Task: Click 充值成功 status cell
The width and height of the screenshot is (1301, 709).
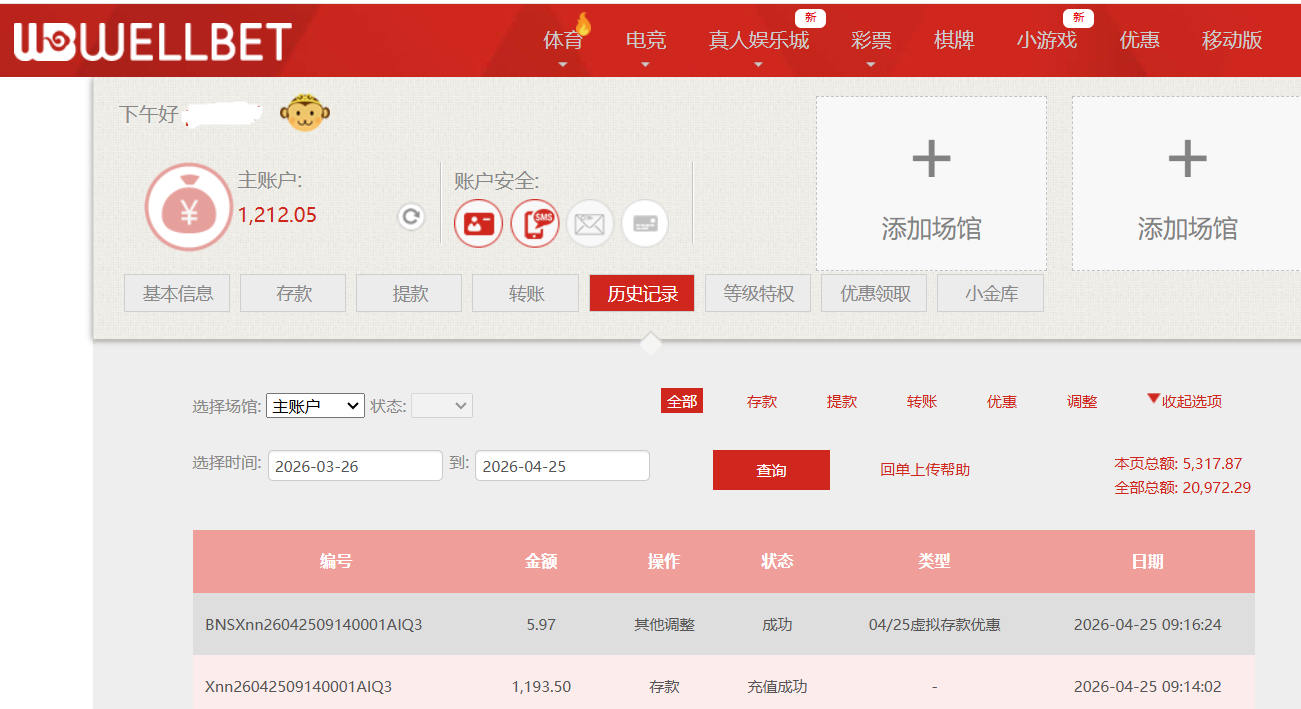Action: point(777,686)
